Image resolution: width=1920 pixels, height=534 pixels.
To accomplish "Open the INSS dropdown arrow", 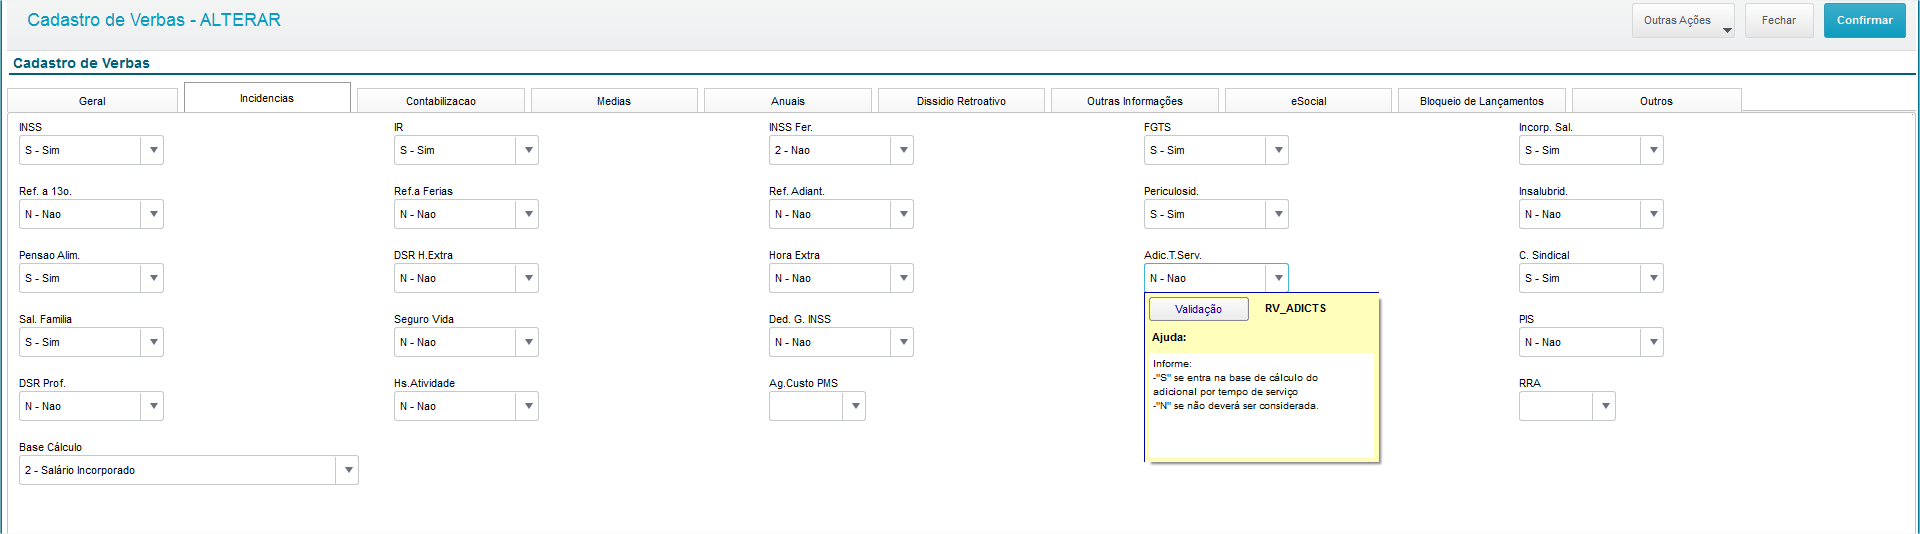I will pos(153,150).
